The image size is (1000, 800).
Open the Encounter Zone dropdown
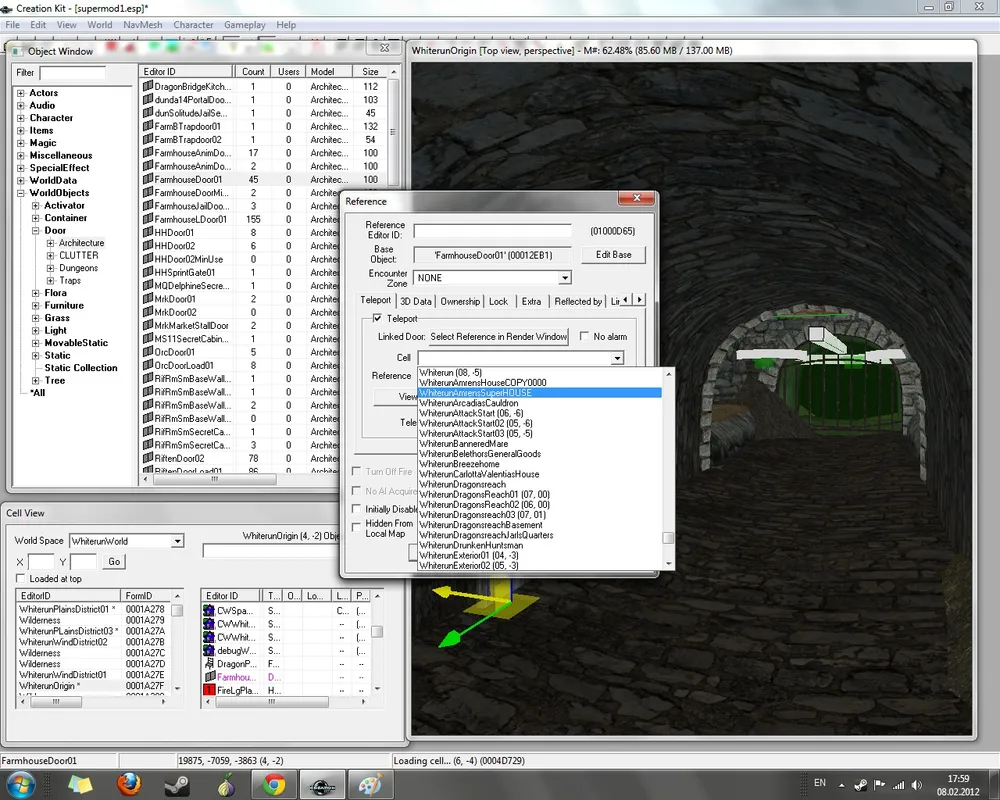tap(565, 278)
